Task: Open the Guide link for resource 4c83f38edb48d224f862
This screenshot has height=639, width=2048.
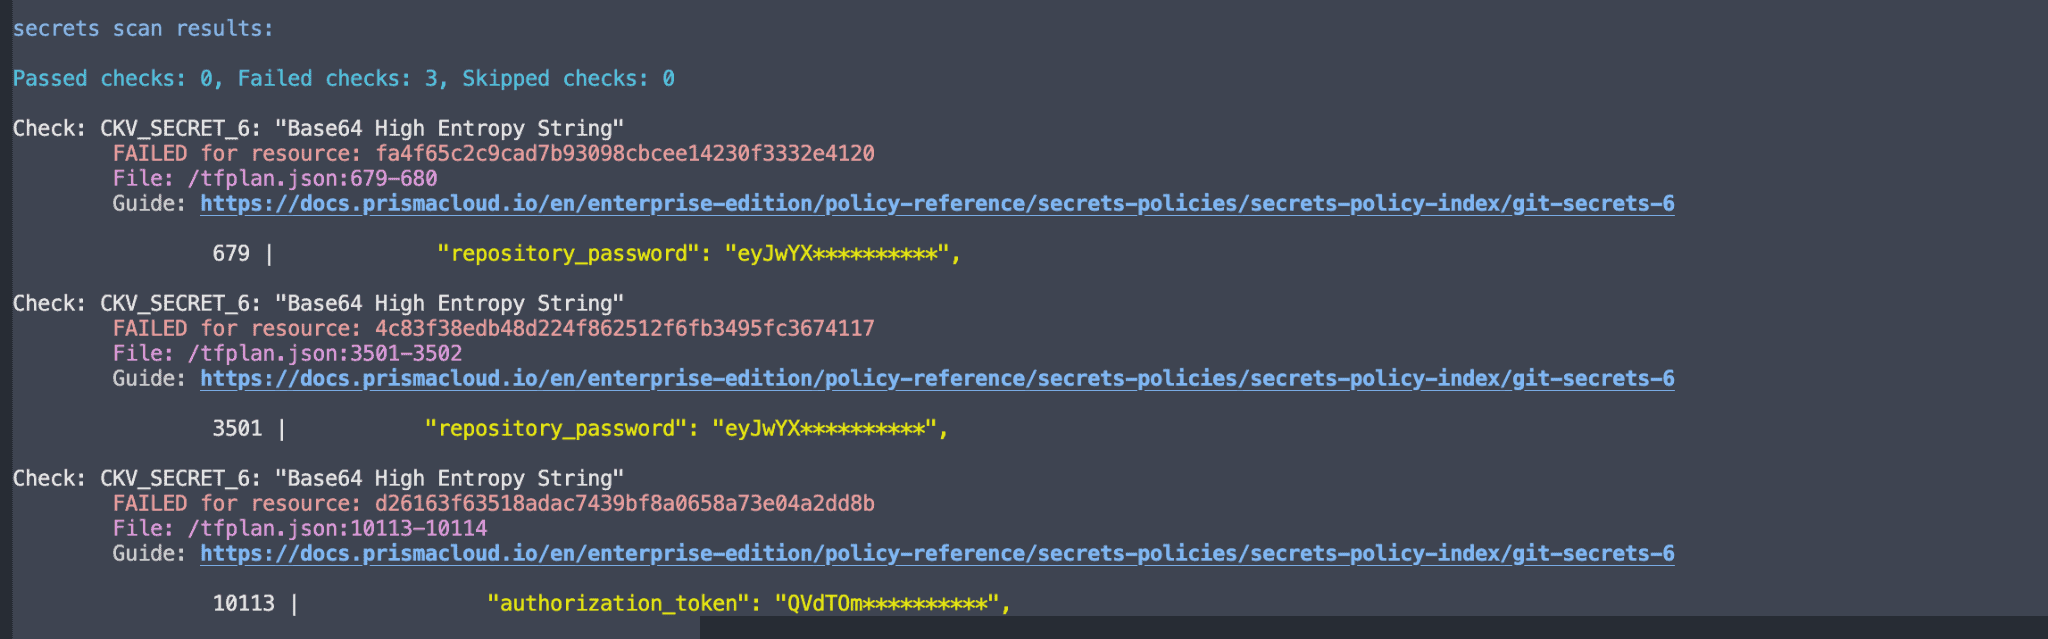Action: [937, 379]
